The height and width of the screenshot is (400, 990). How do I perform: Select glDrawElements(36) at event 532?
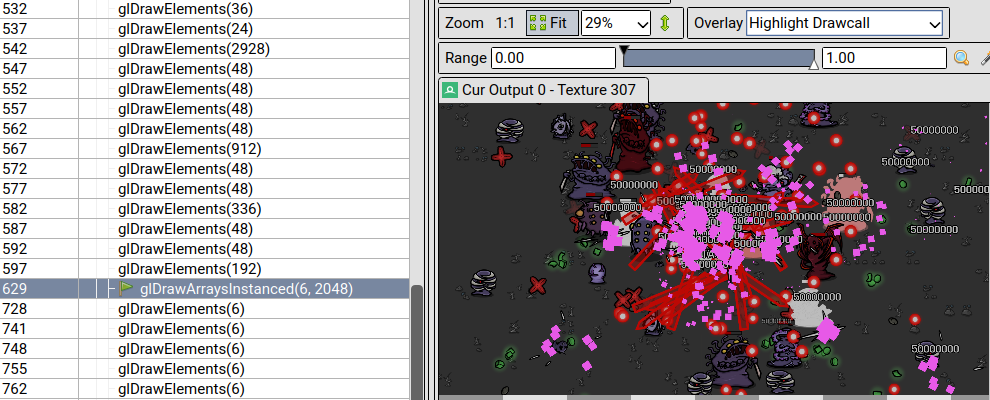186,9
